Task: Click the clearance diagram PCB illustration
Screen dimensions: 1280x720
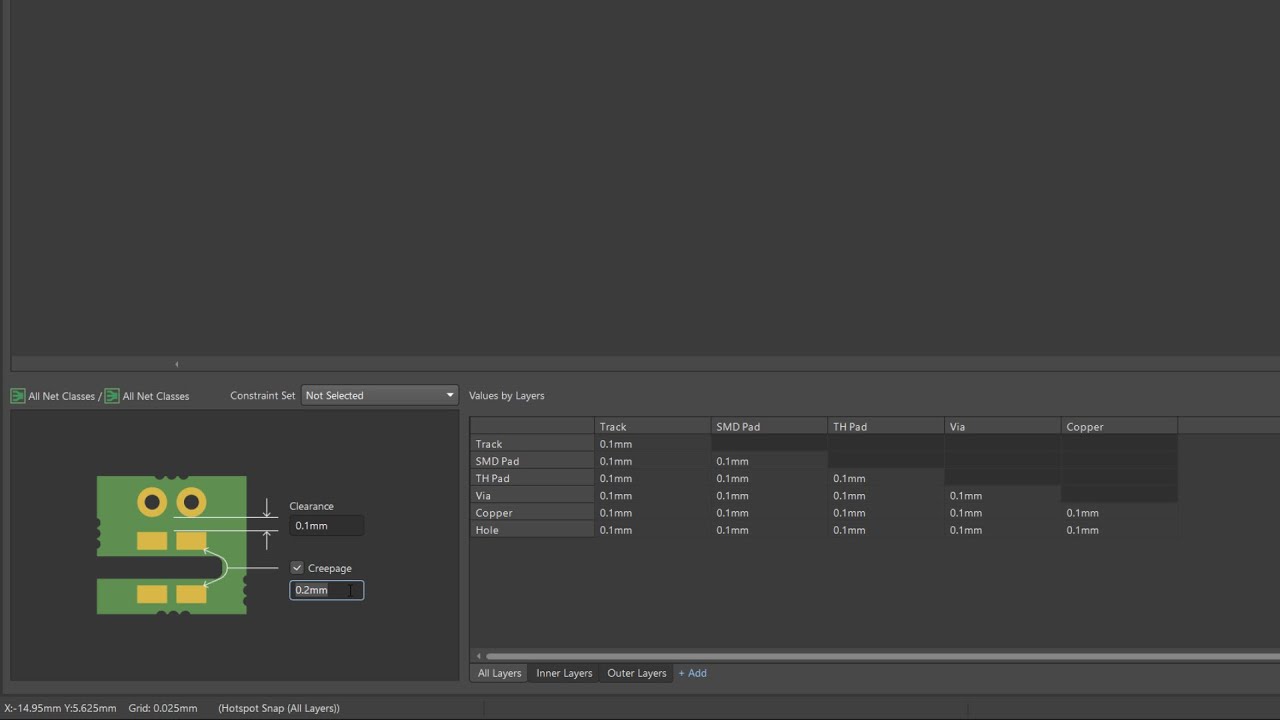Action: point(171,545)
